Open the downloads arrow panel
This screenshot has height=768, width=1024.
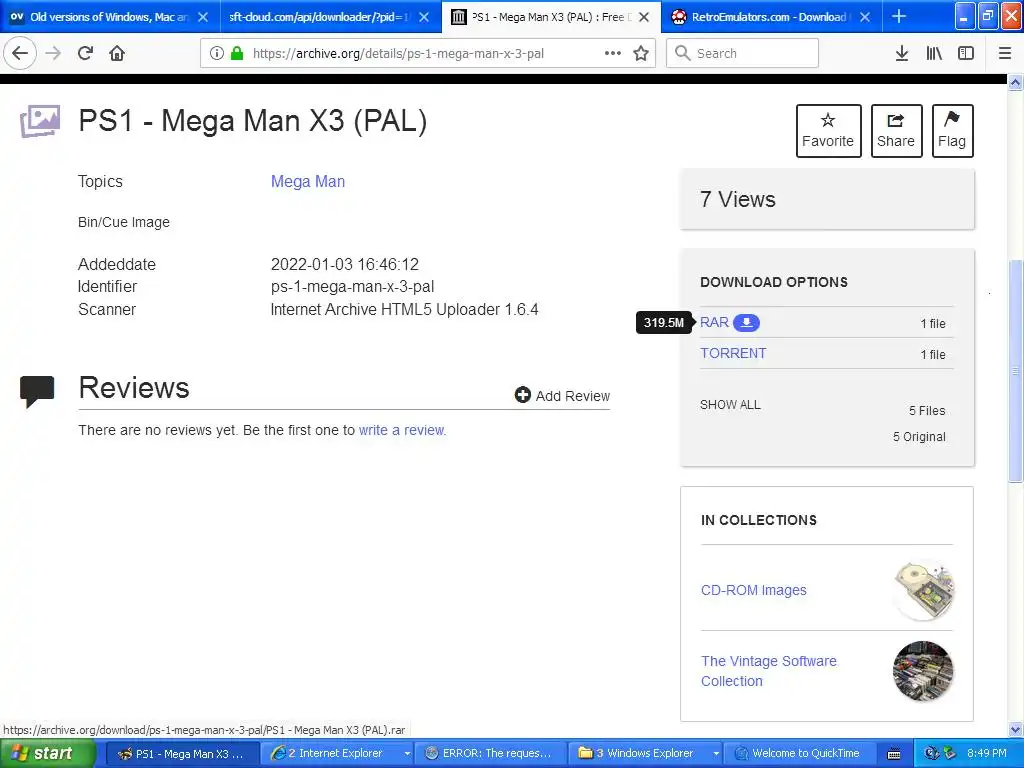902,54
